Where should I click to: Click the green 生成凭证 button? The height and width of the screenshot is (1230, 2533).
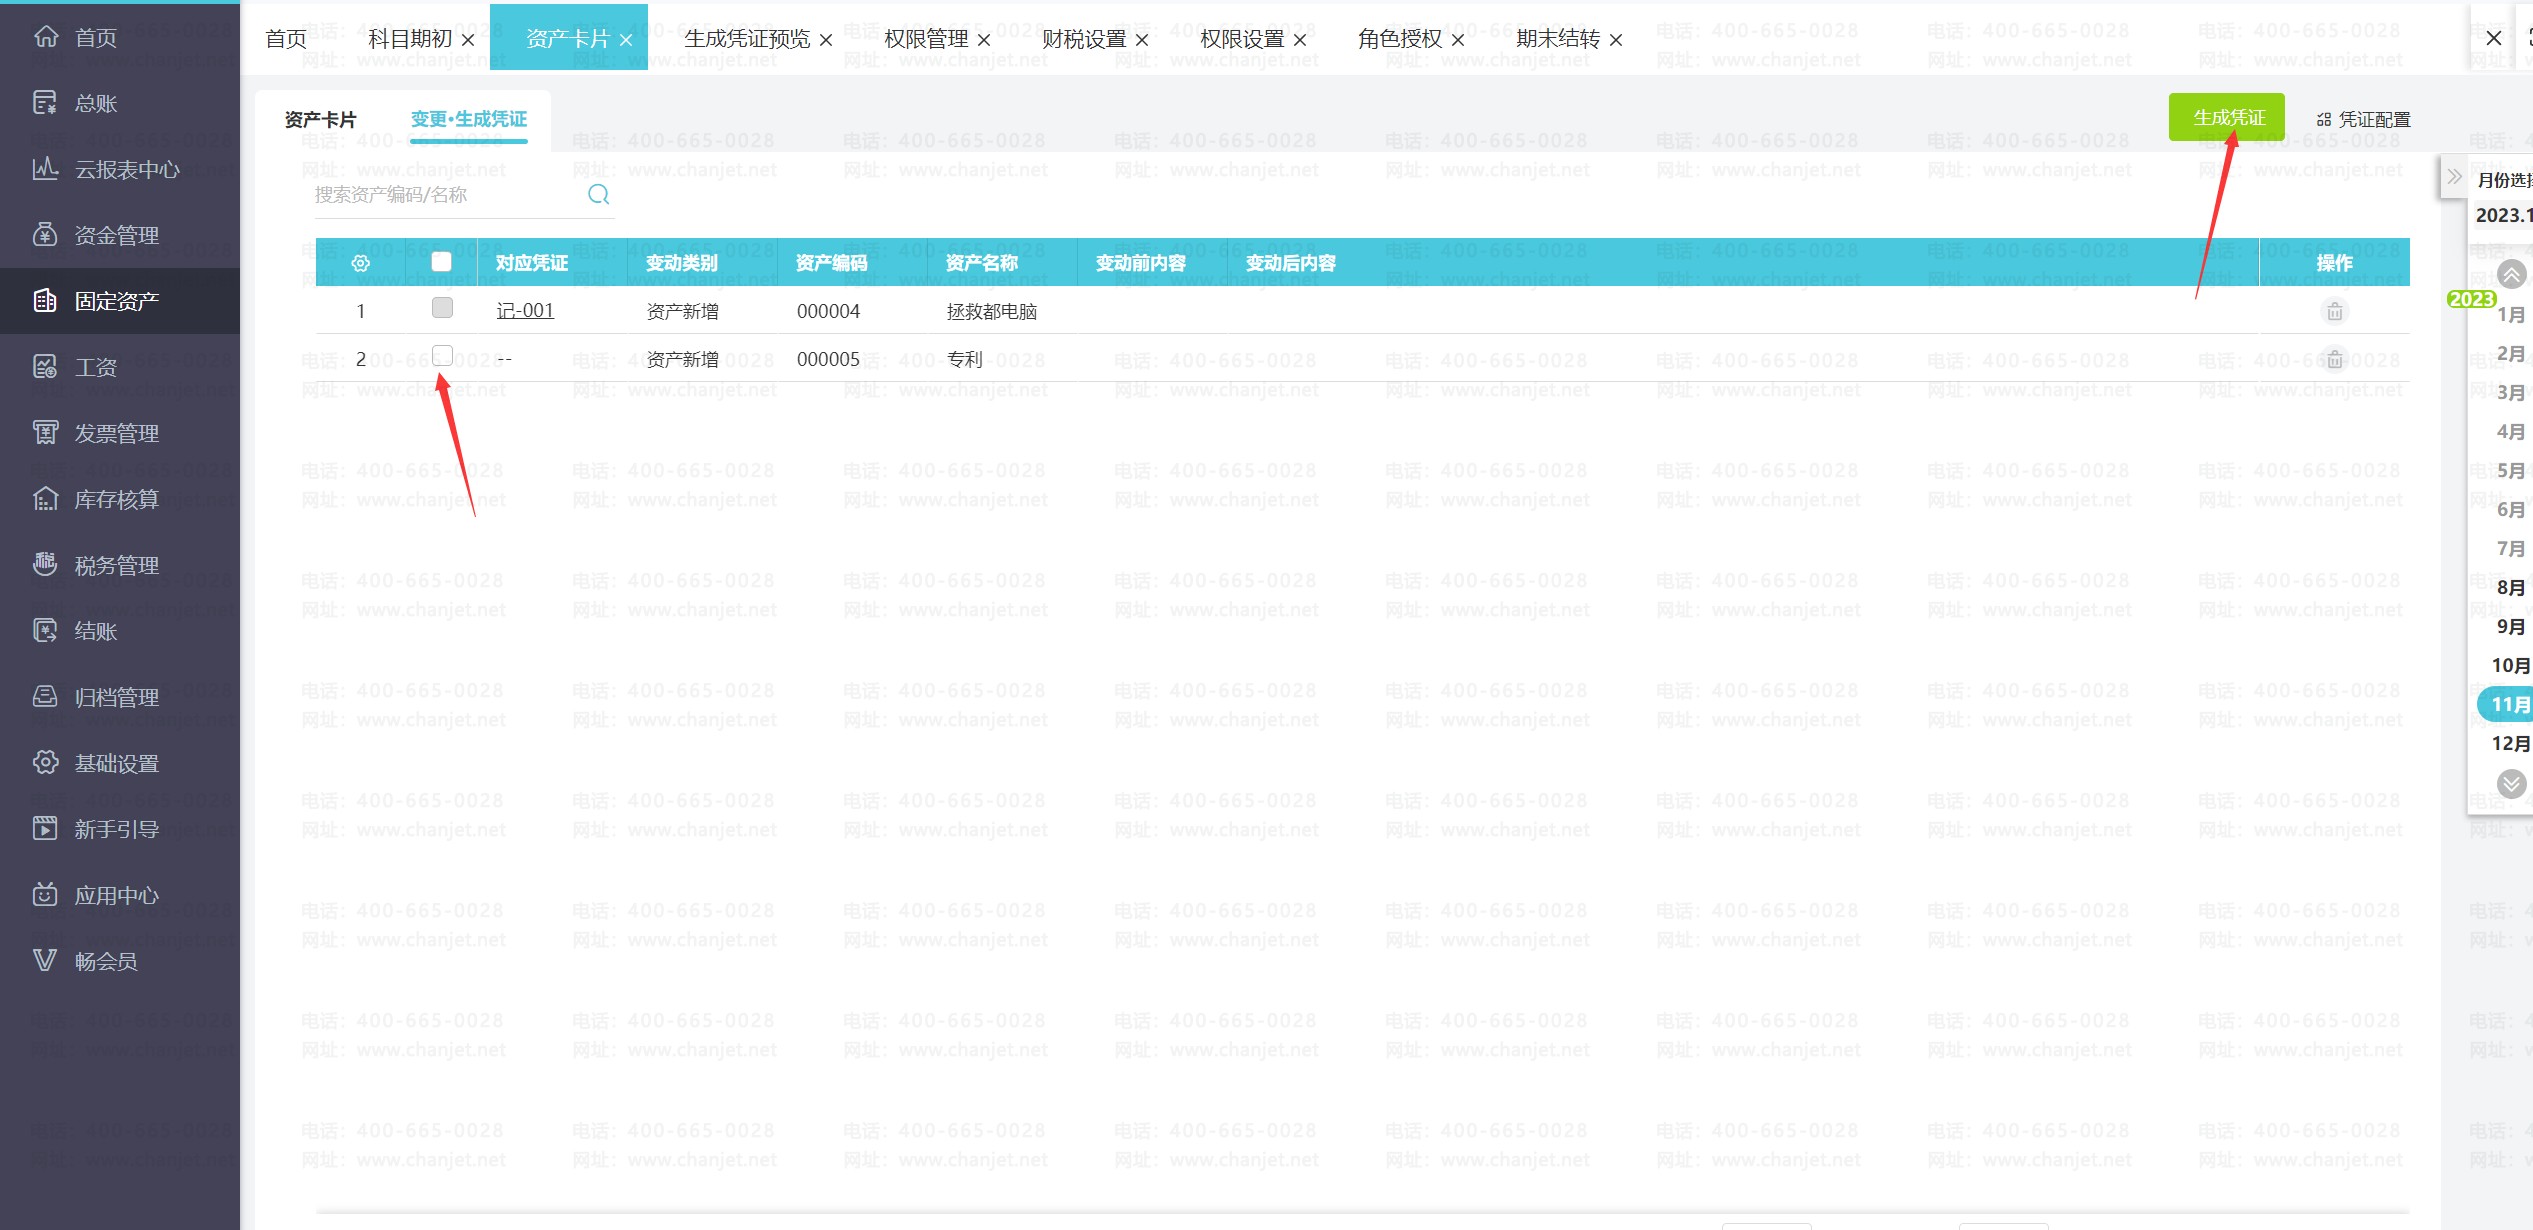(2228, 118)
